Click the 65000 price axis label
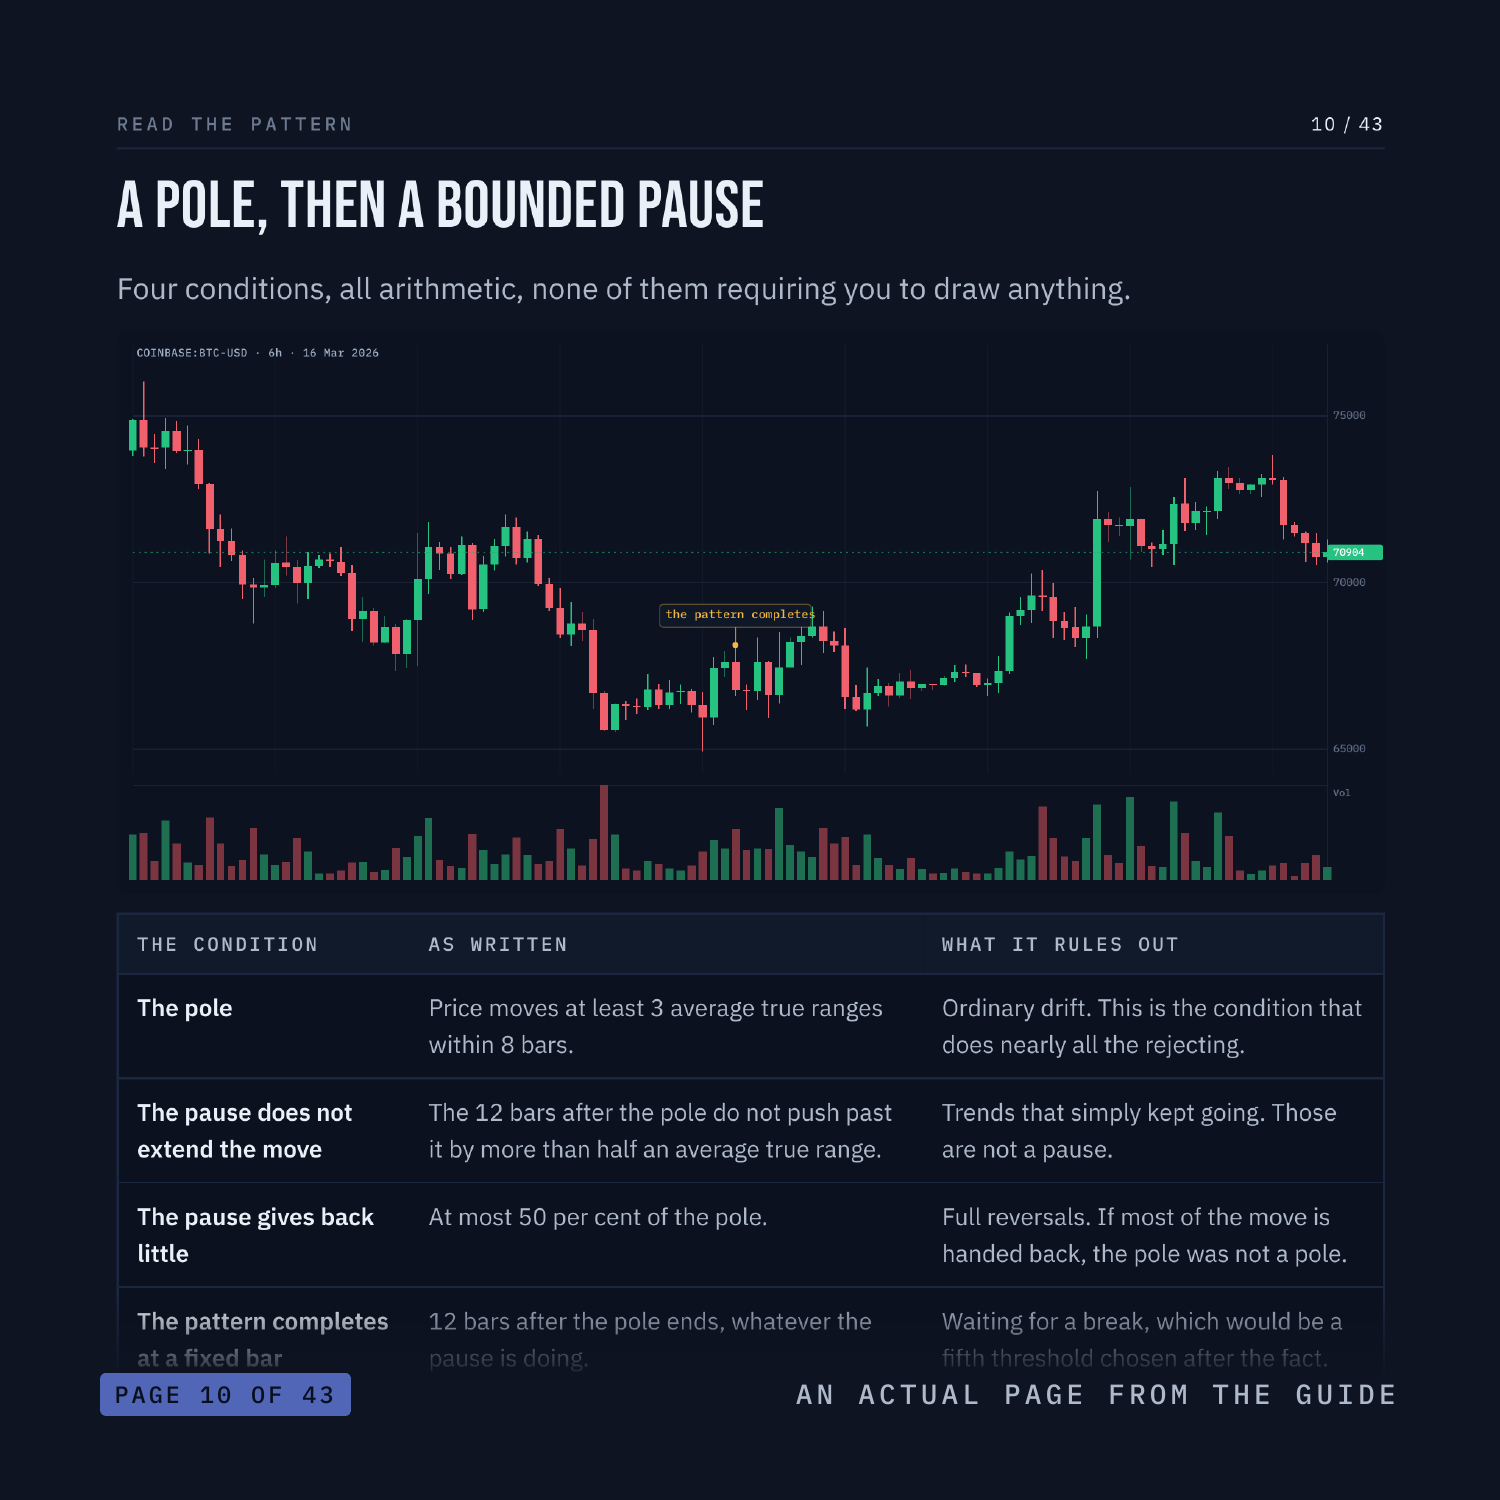 tap(1349, 748)
